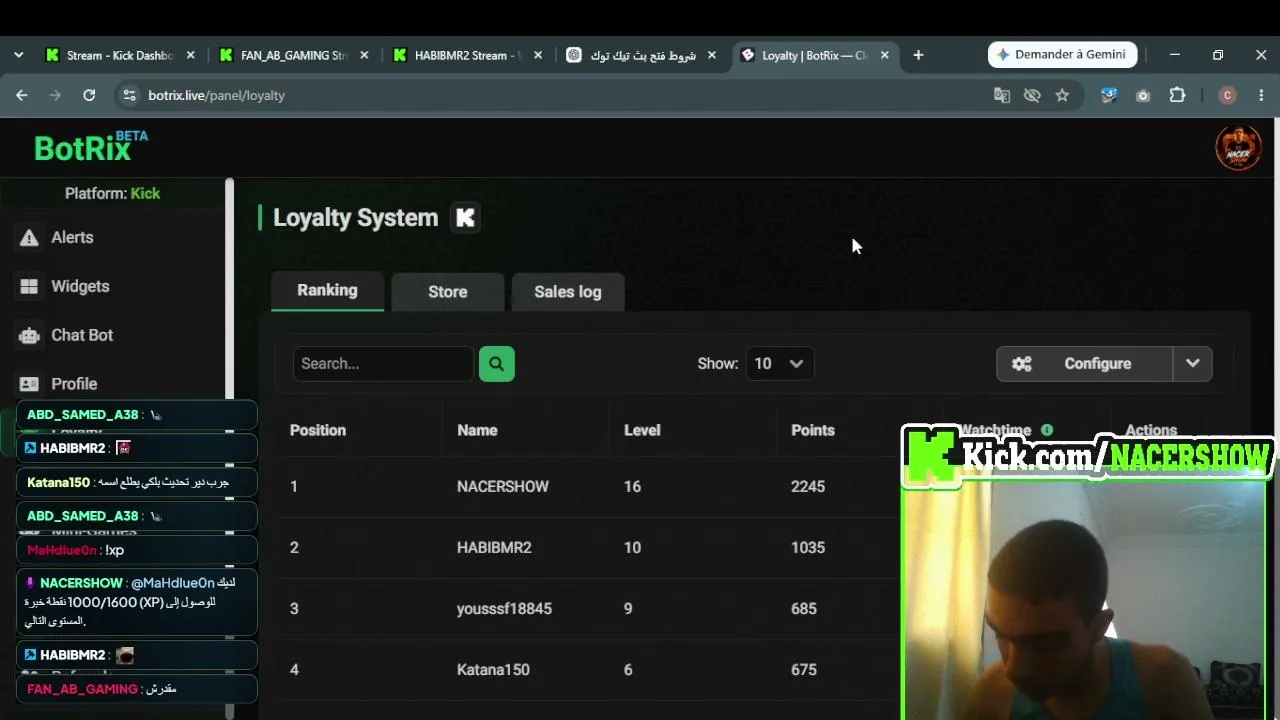Click HABIBMR2 in the ranking table
1280x720 pixels.
(494, 548)
